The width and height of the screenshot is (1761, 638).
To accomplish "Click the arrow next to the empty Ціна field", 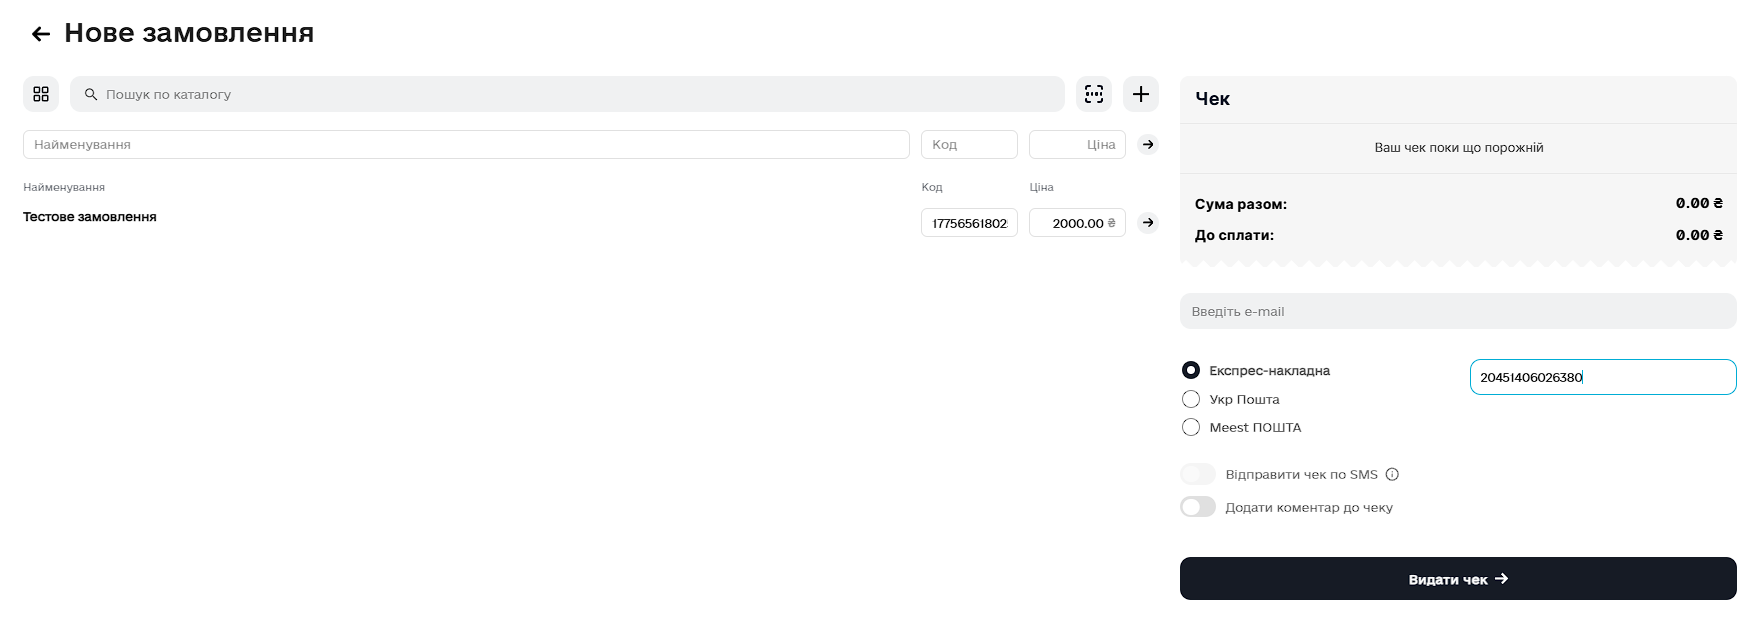I will [x=1148, y=145].
